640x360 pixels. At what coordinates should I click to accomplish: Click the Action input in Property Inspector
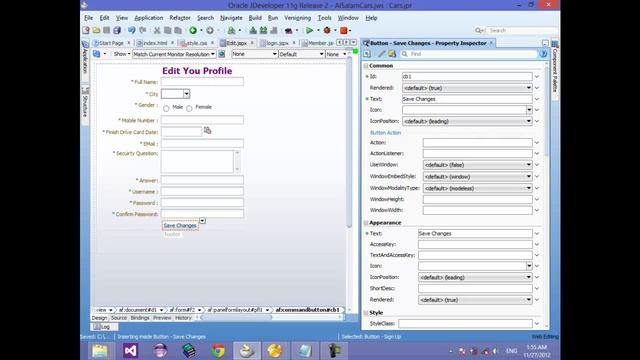478,142
